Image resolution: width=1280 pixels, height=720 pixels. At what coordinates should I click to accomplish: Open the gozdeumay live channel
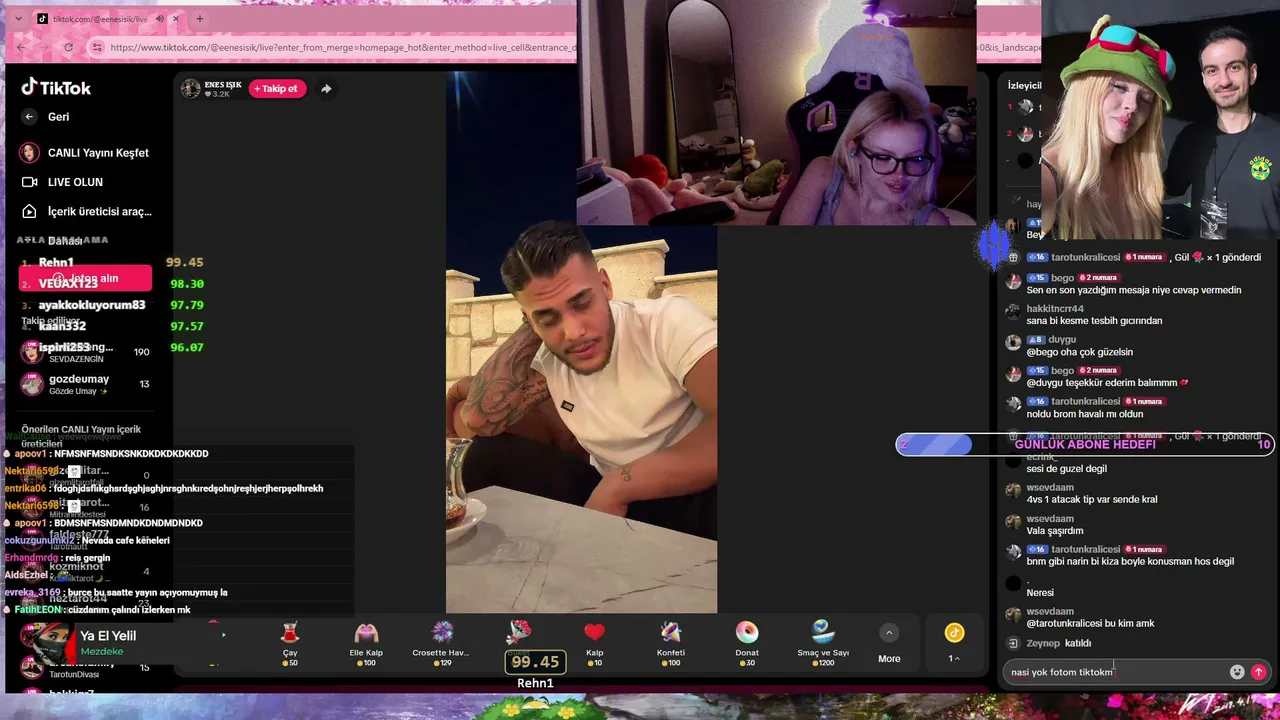(x=85, y=384)
